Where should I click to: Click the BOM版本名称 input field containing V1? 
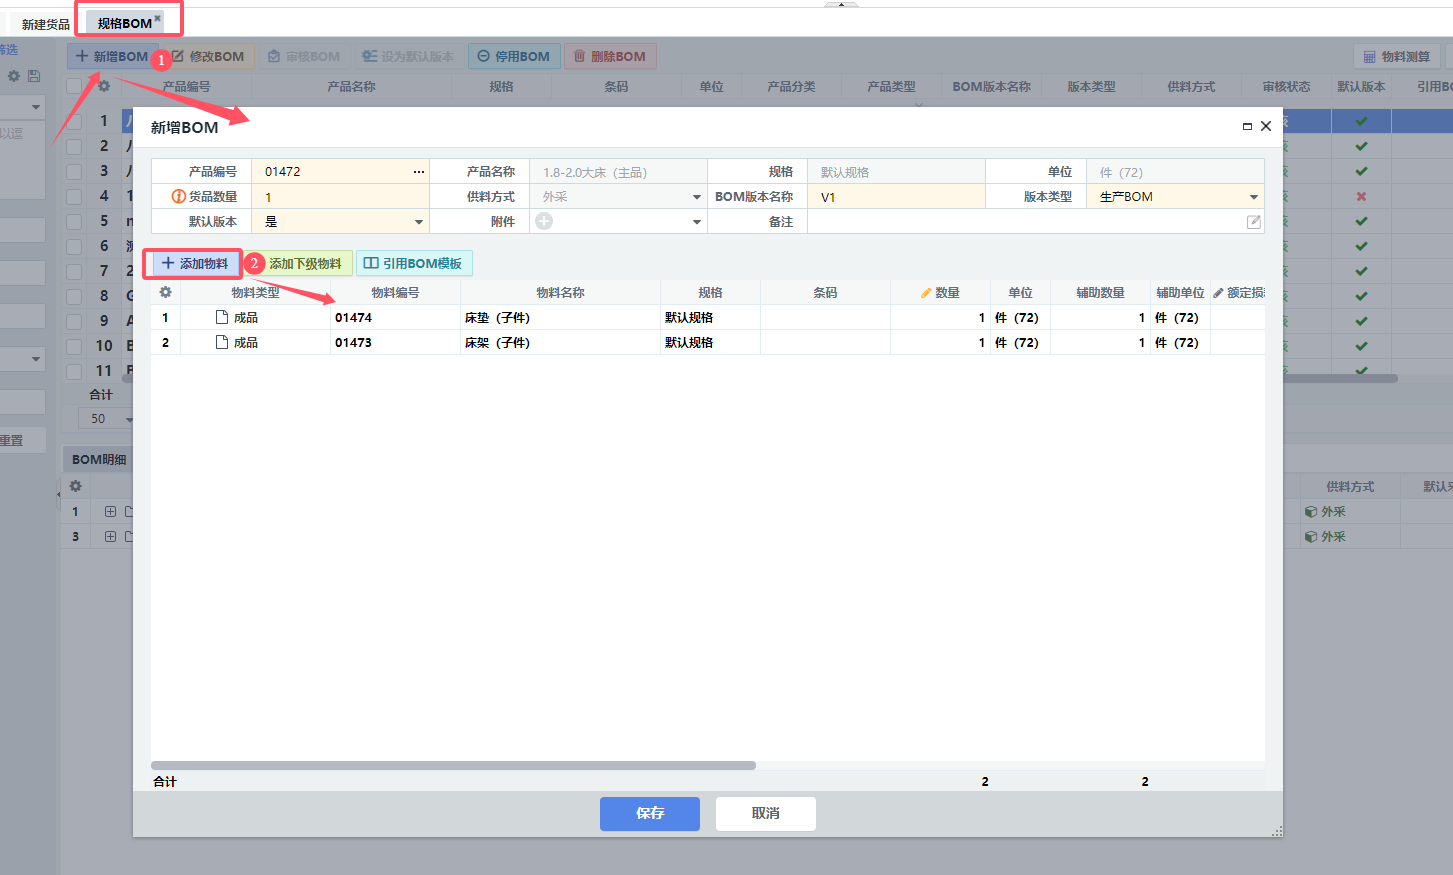point(895,197)
